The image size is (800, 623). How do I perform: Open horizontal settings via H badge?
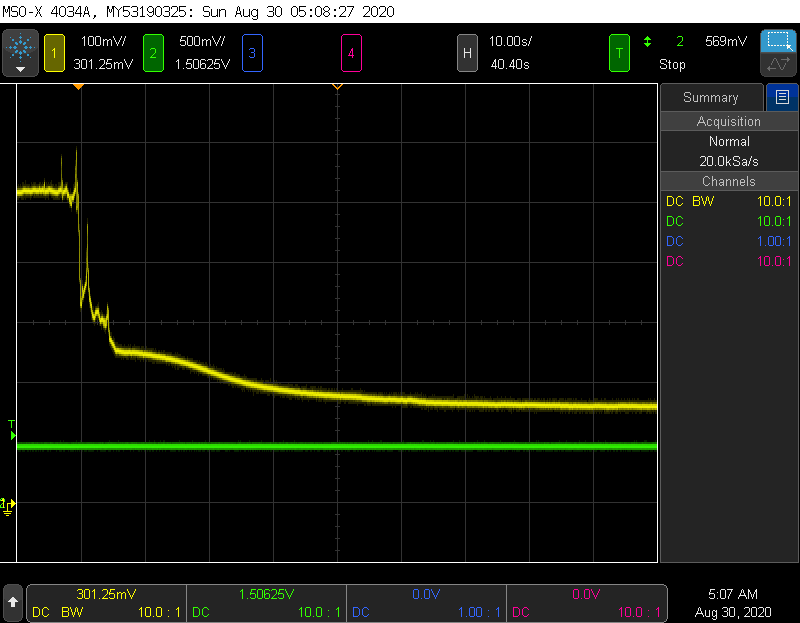[x=466, y=52]
